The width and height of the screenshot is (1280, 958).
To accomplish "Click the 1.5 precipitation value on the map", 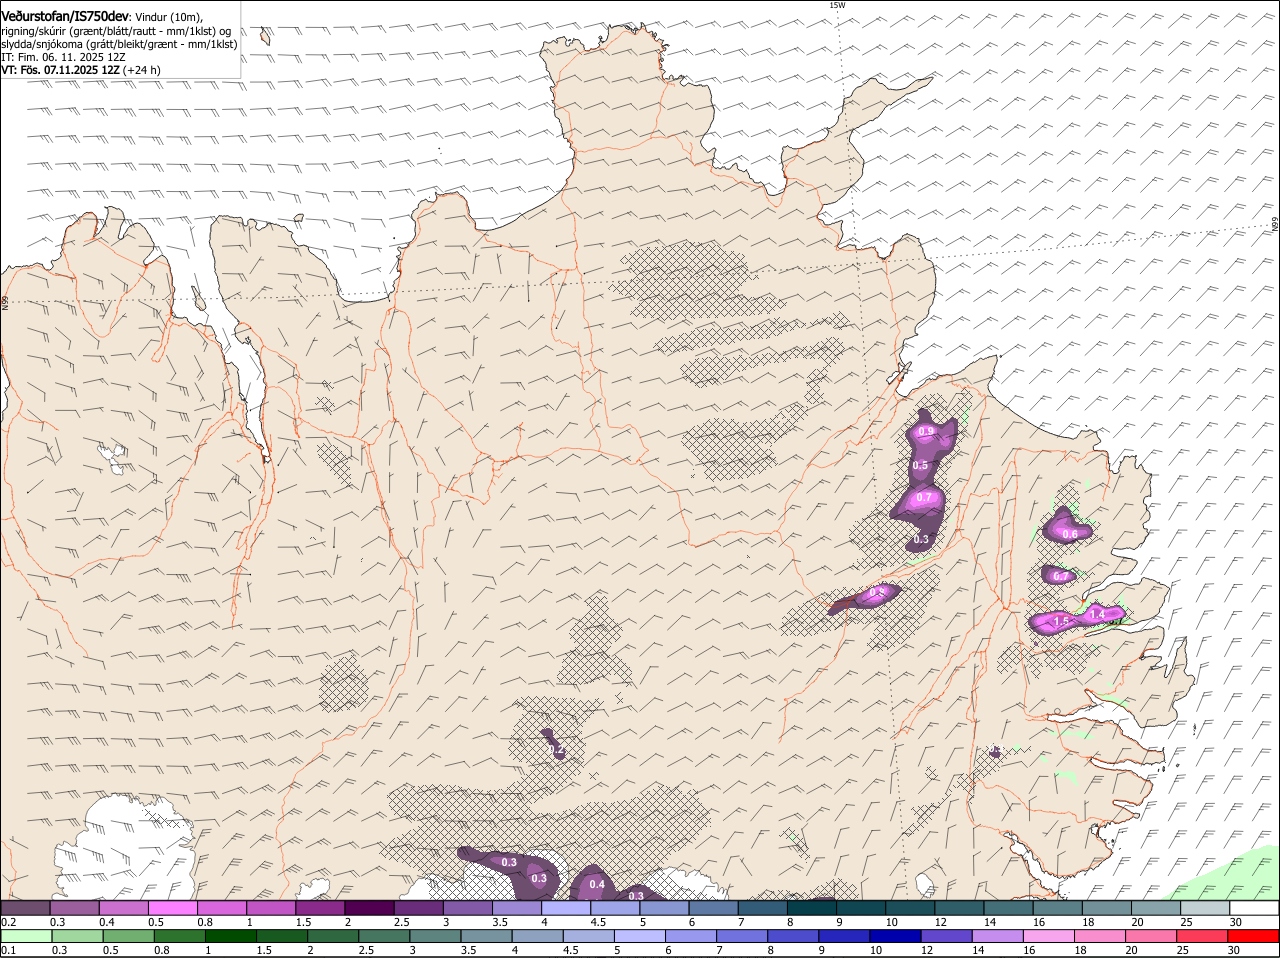I will coord(1062,621).
